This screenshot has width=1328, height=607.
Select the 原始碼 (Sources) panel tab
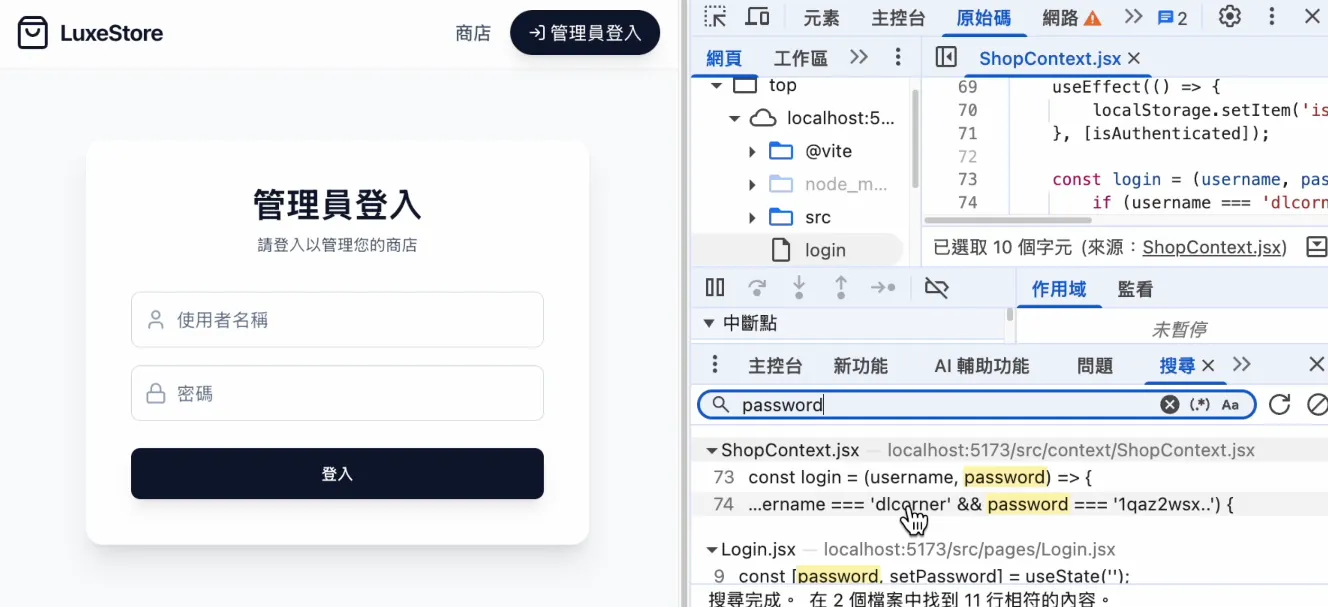pyautogui.click(x=984, y=18)
